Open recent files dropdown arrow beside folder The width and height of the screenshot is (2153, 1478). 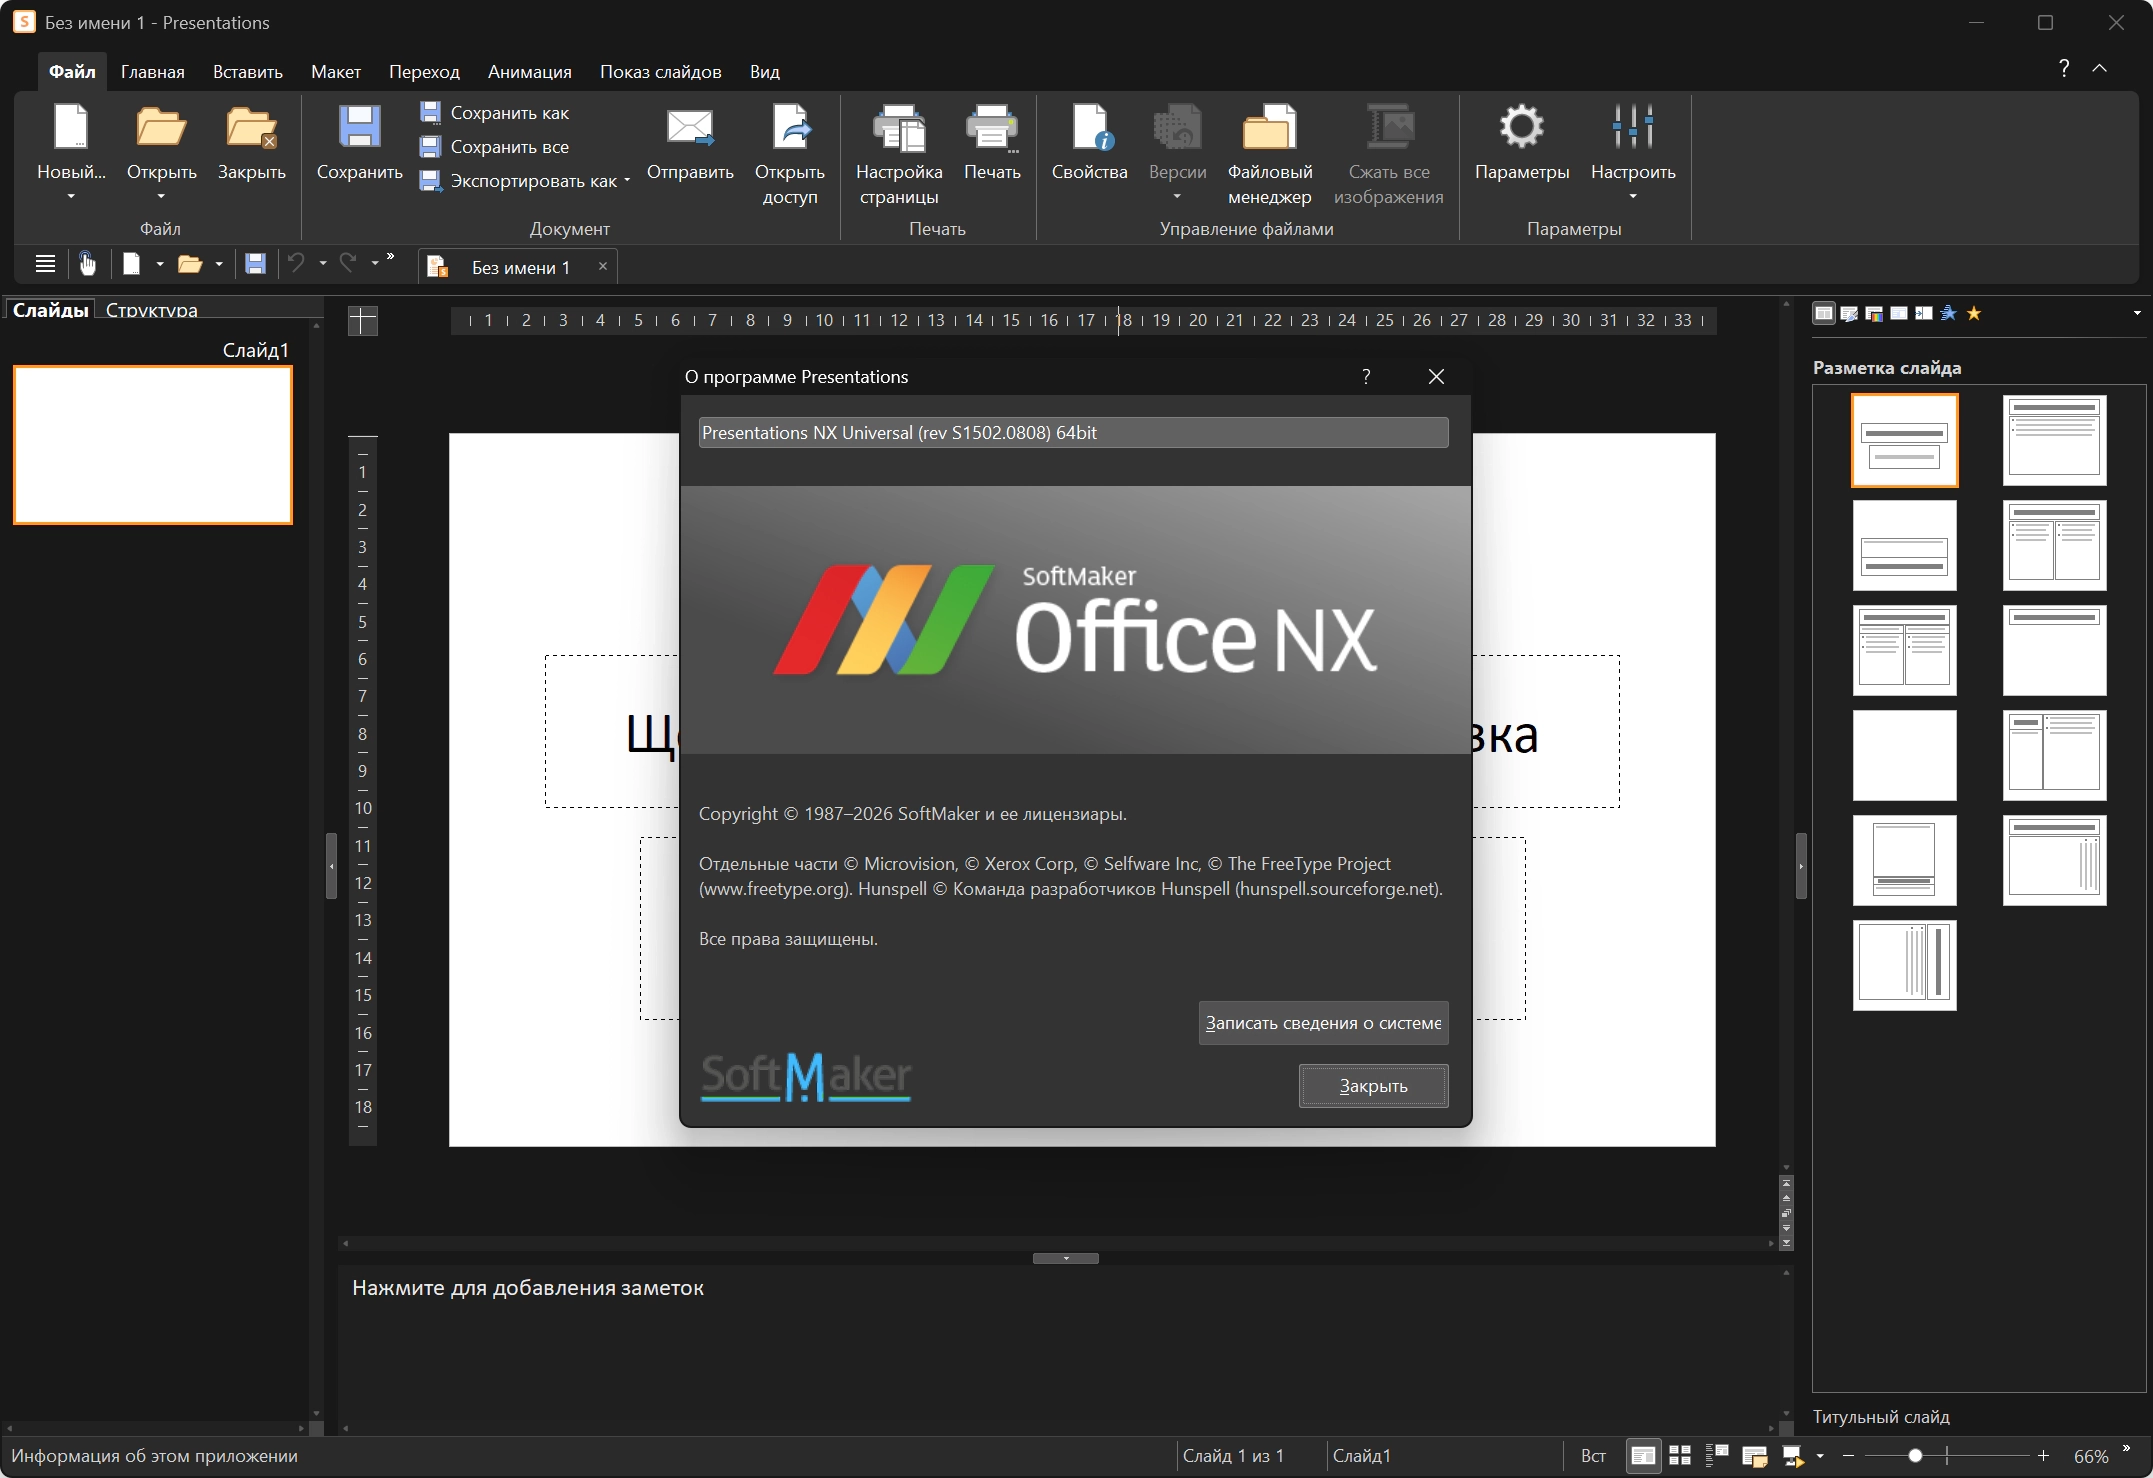pyautogui.click(x=219, y=264)
